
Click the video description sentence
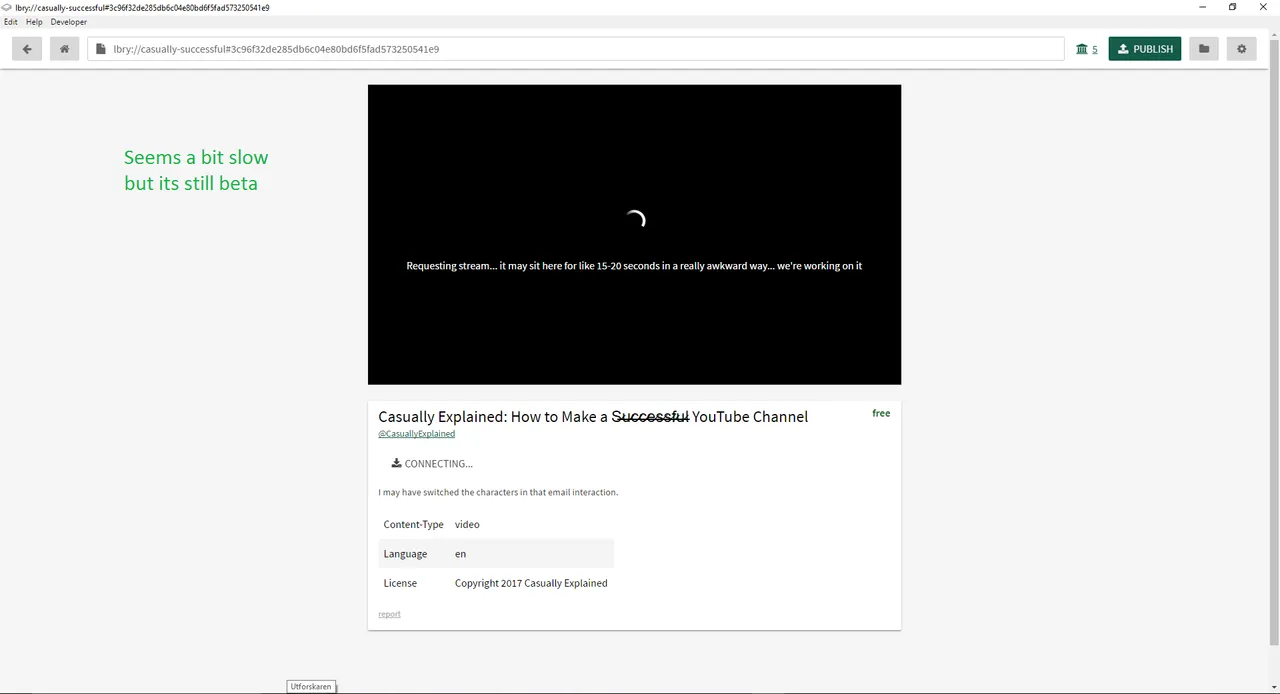pos(498,492)
